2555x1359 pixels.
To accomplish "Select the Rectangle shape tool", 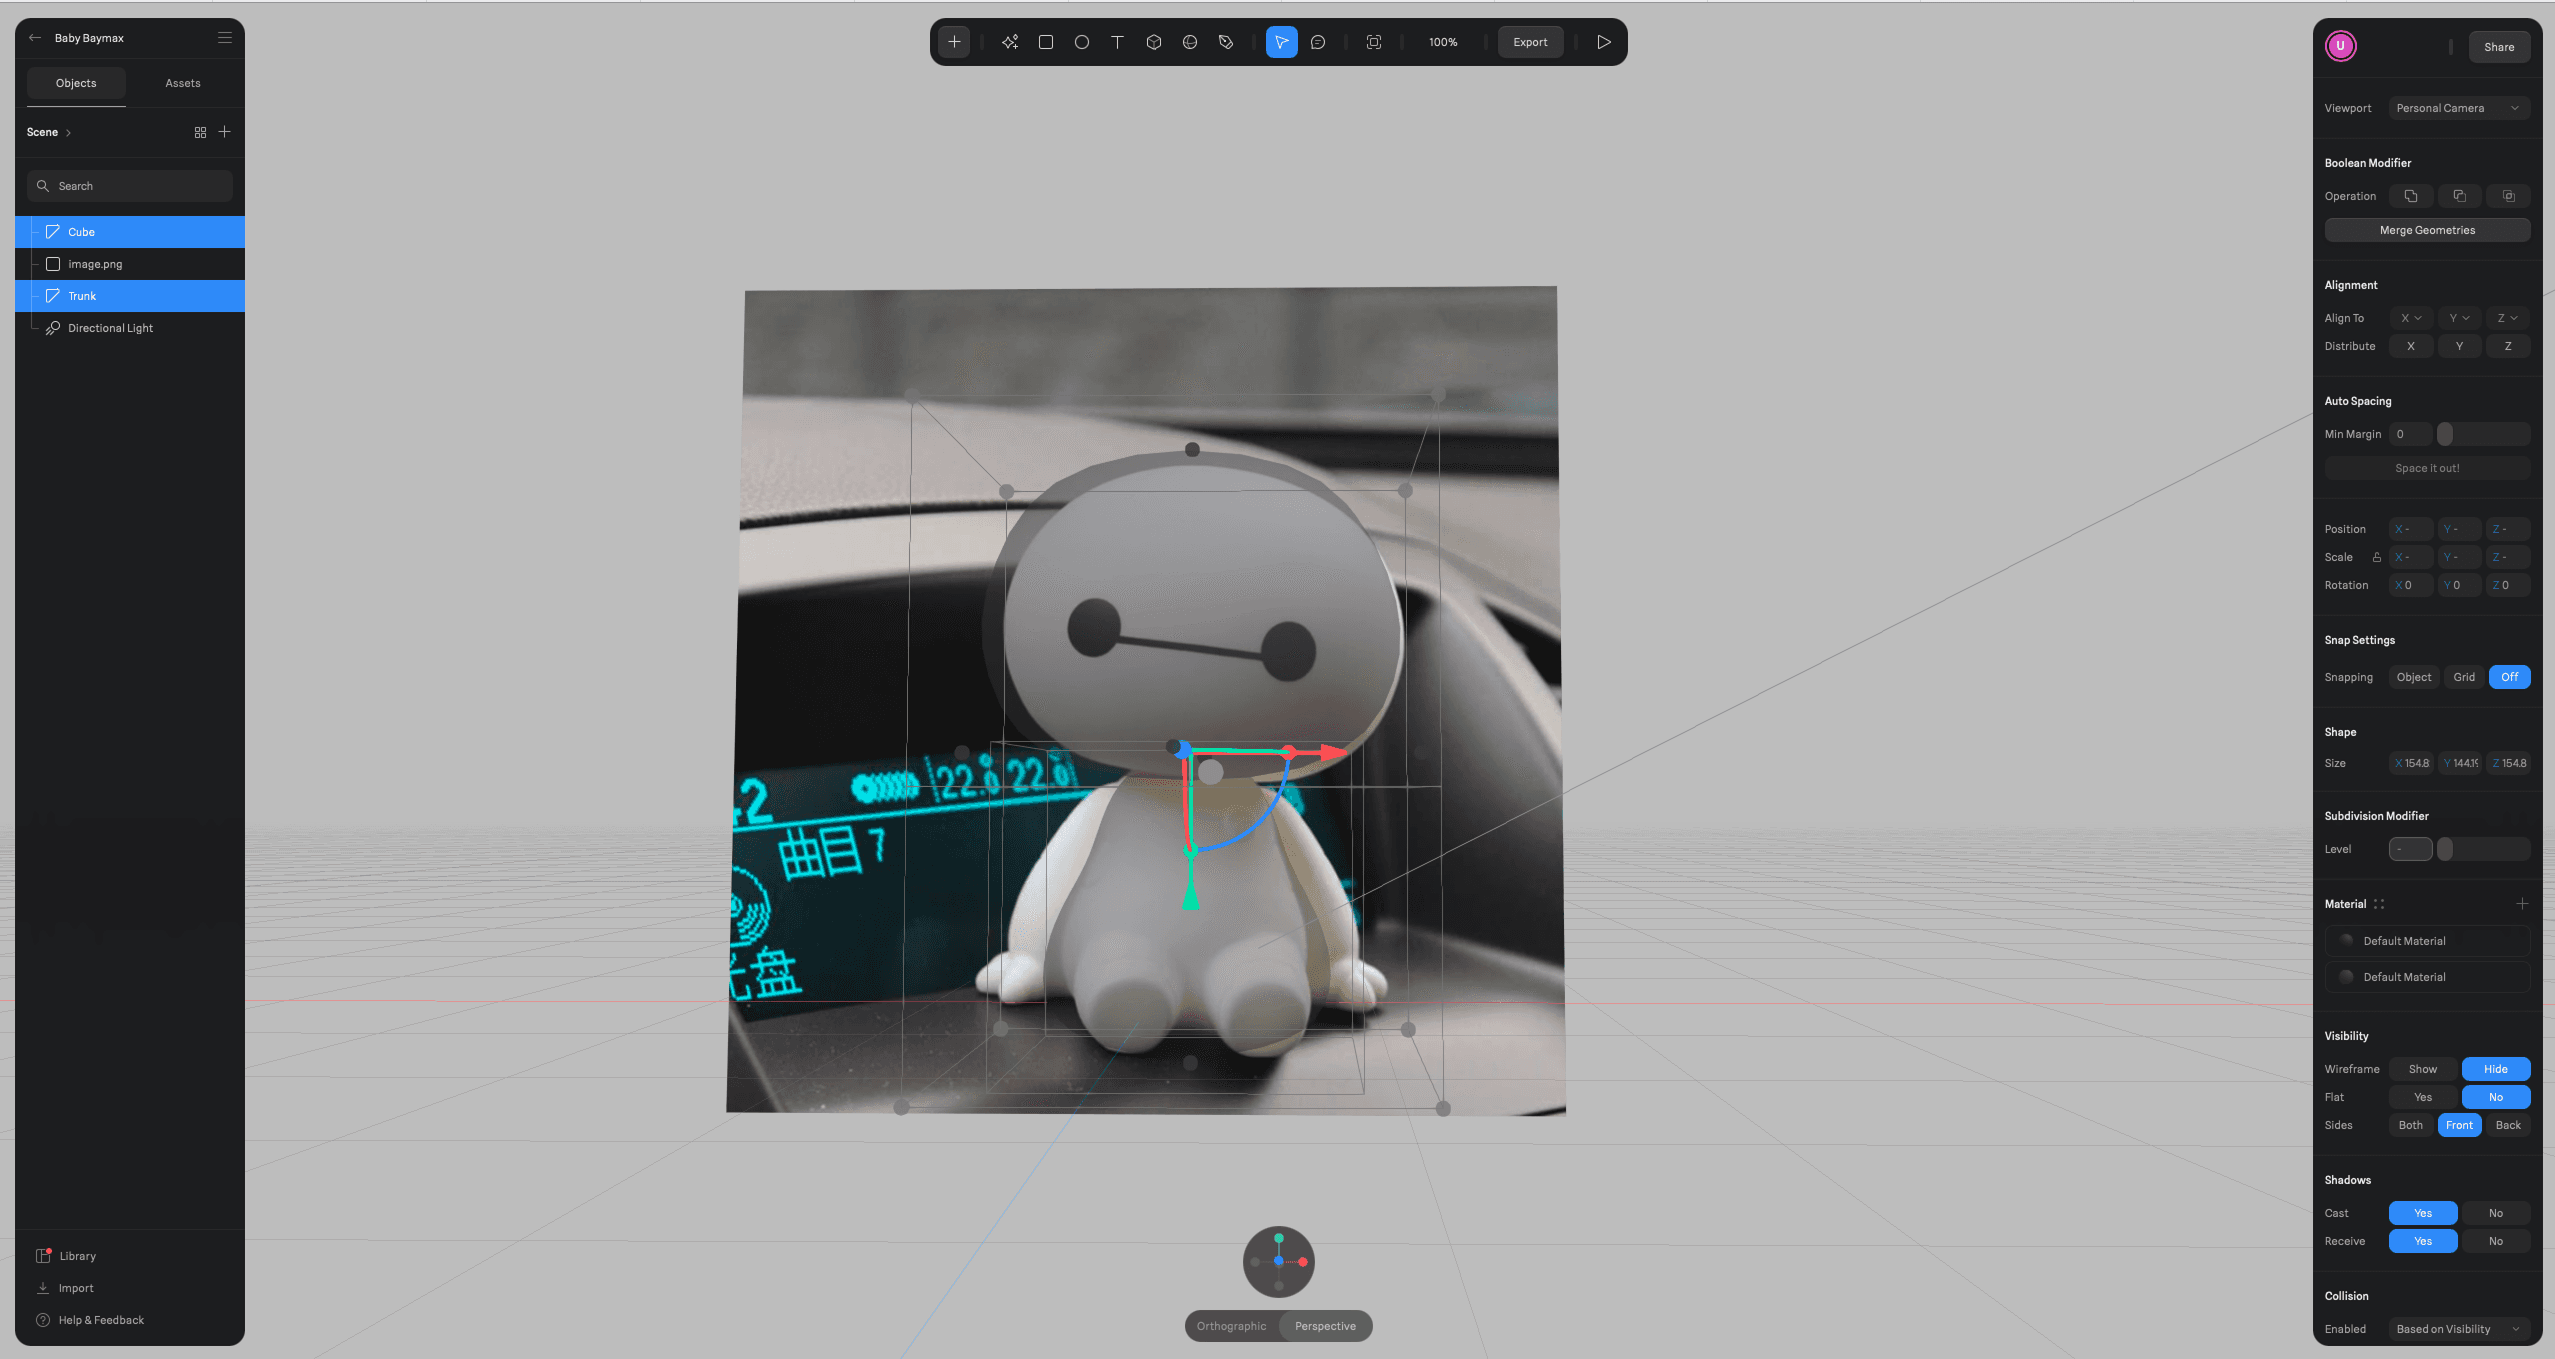I will pyautogui.click(x=1046, y=42).
